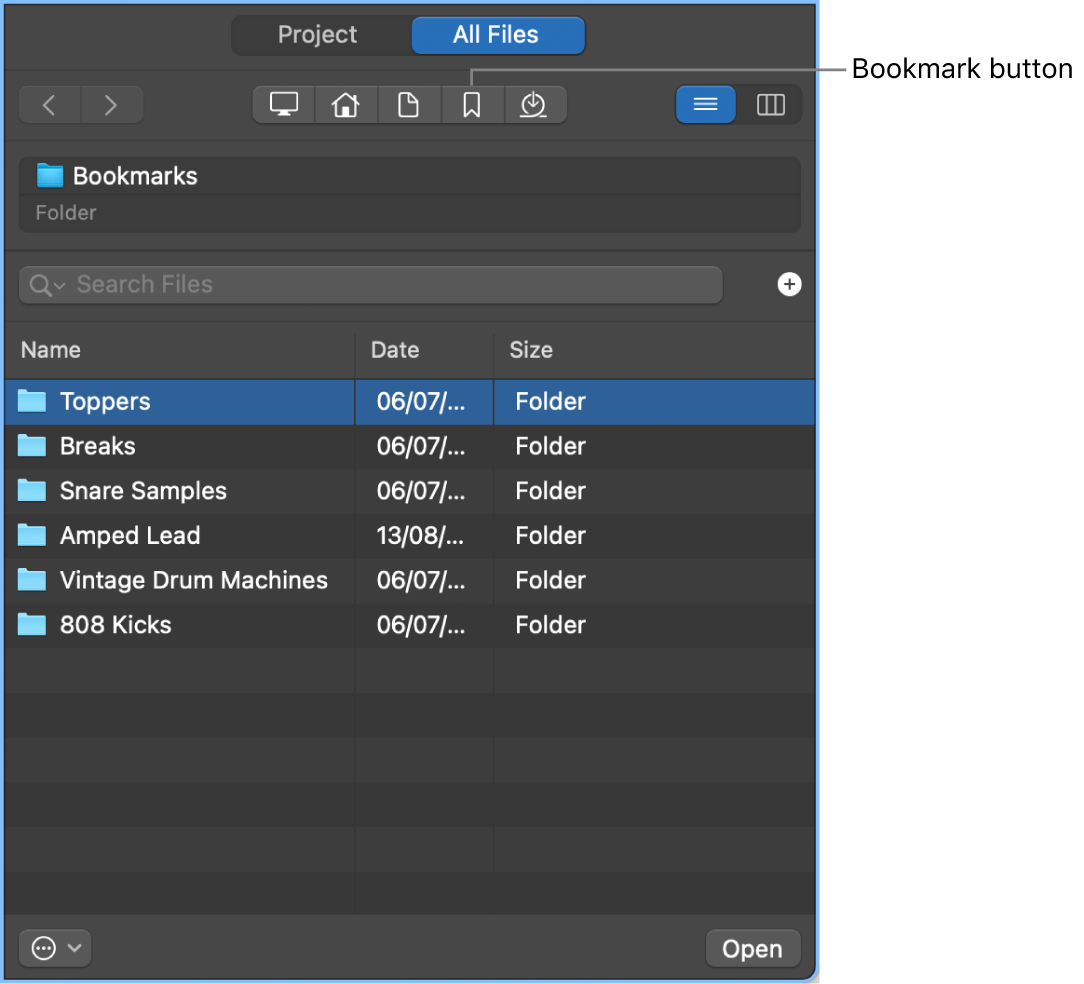Select the Vintage Drum Machines folder
The height and width of the screenshot is (984, 1084).
[194, 580]
